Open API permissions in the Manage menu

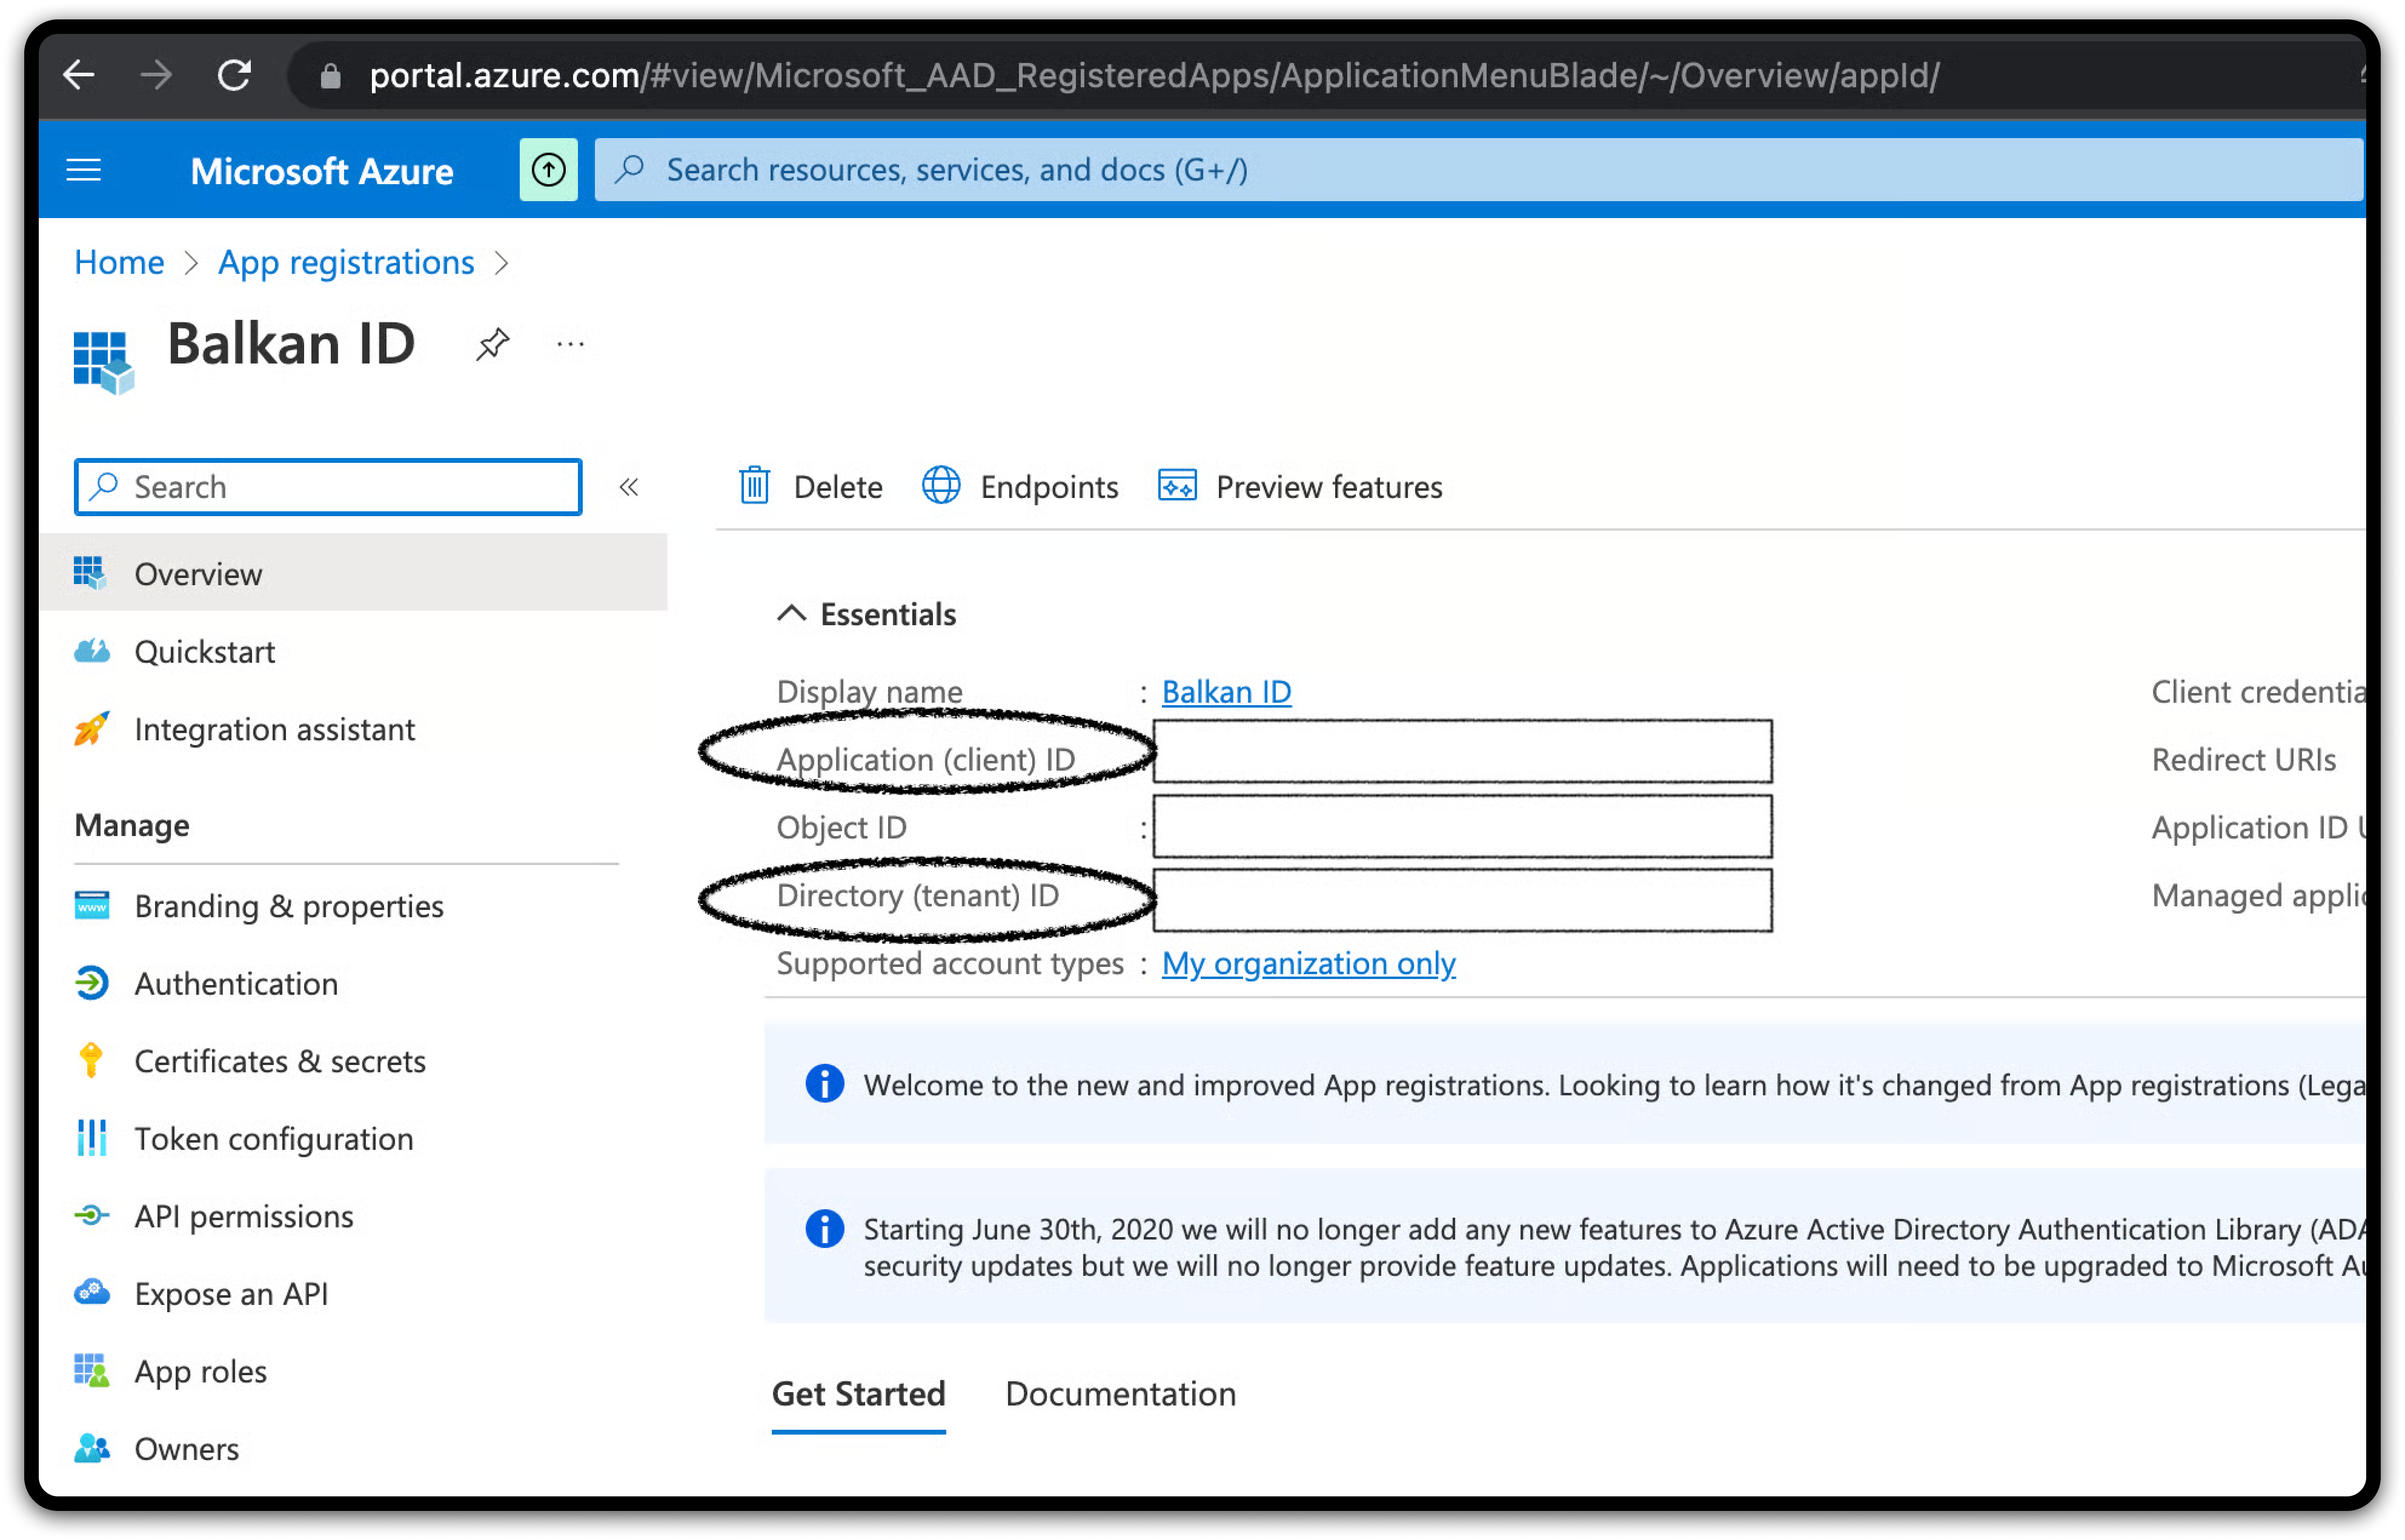pos(244,1216)
